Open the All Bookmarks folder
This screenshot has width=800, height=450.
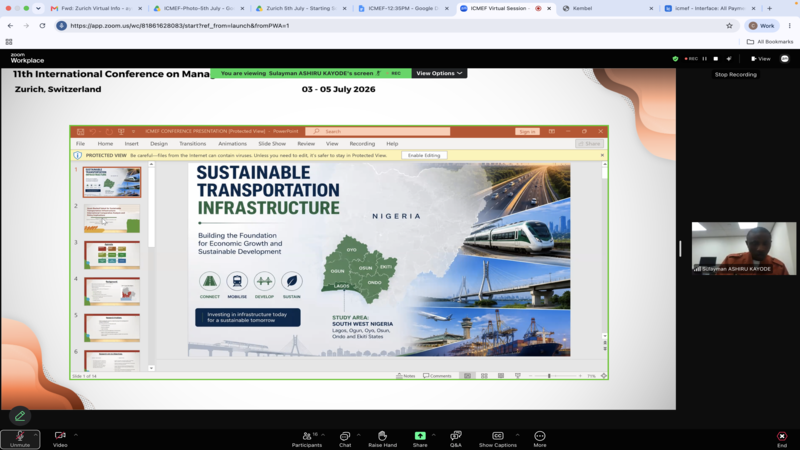tap(770, 42)
